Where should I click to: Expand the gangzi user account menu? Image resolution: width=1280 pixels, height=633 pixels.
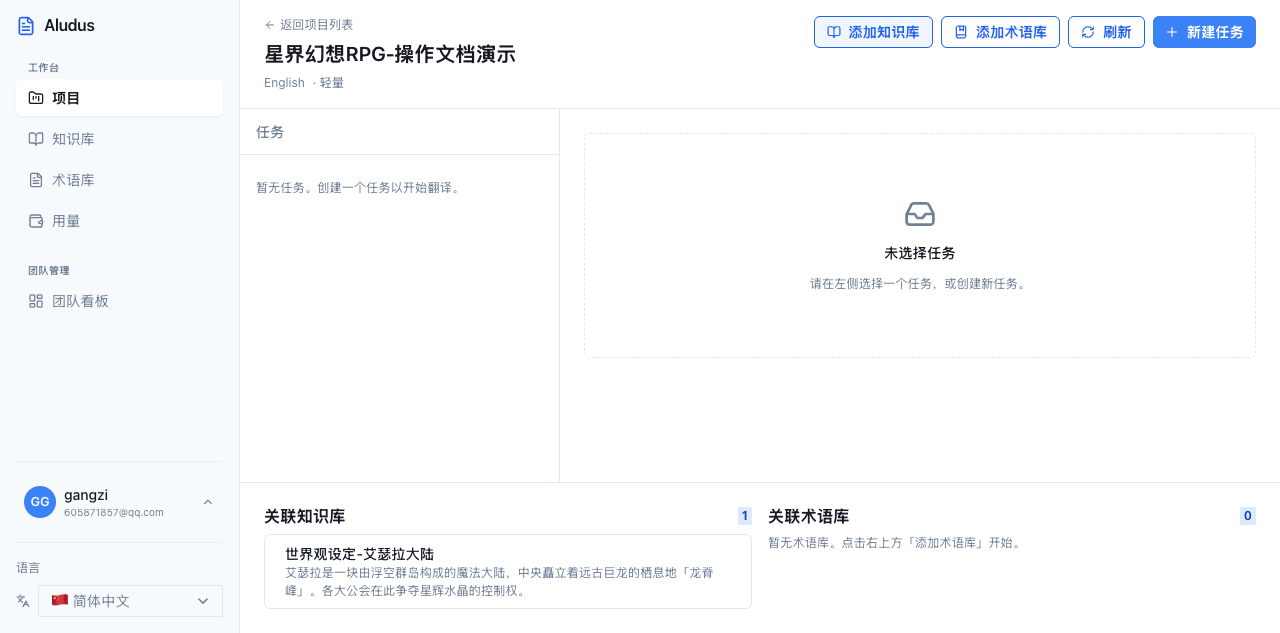click(119, 502)
